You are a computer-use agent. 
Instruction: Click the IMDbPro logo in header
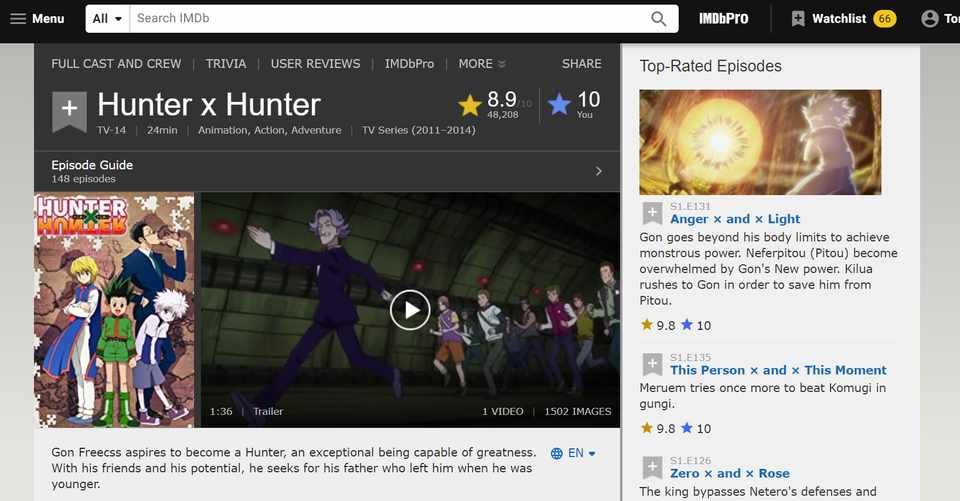(724, 19)
